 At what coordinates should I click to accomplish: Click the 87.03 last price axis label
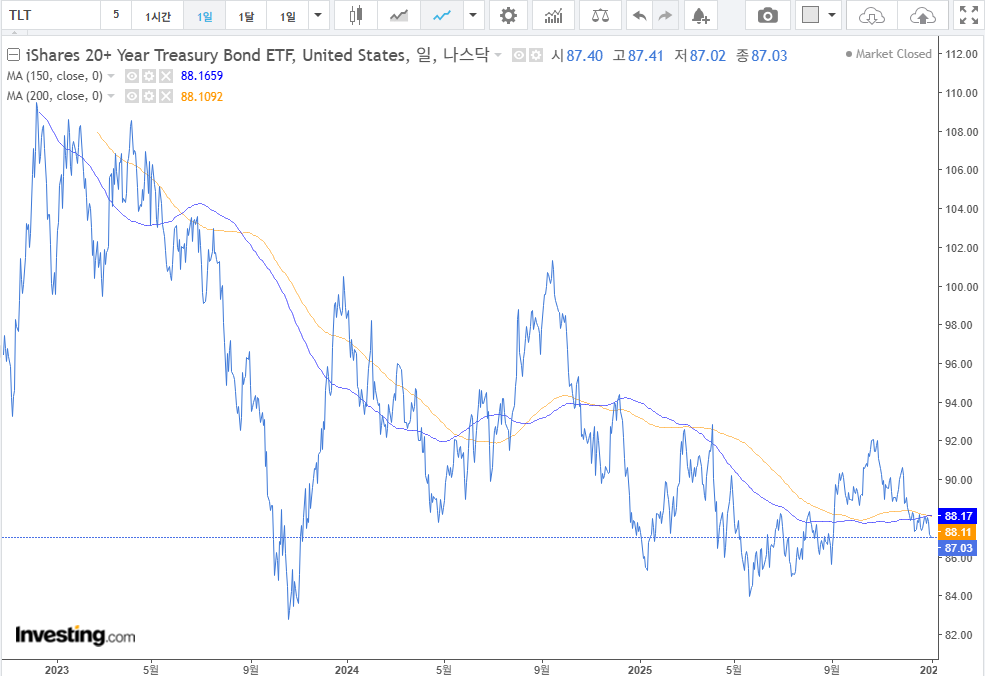pos(958,548)
